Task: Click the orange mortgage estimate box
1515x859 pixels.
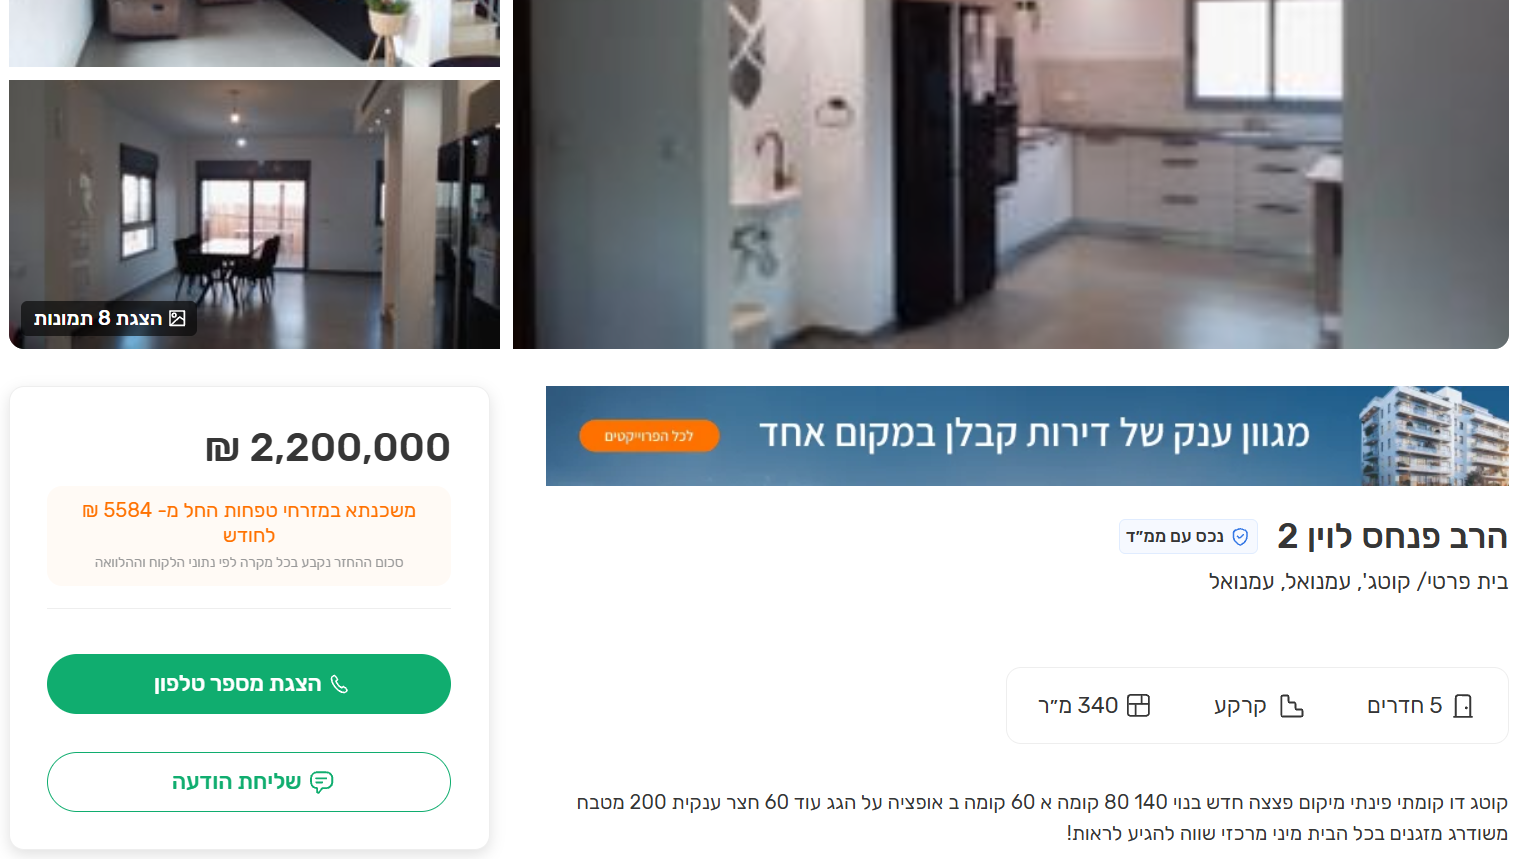Action: coord(249,536)
